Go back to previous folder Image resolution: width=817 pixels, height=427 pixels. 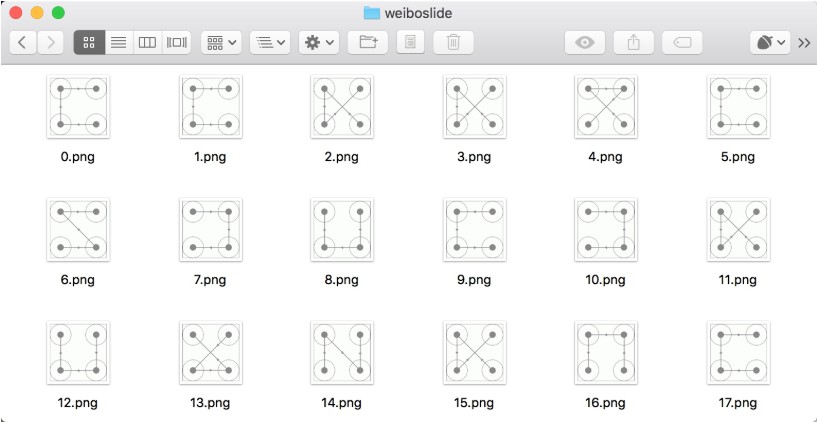[x=23, y=42]
